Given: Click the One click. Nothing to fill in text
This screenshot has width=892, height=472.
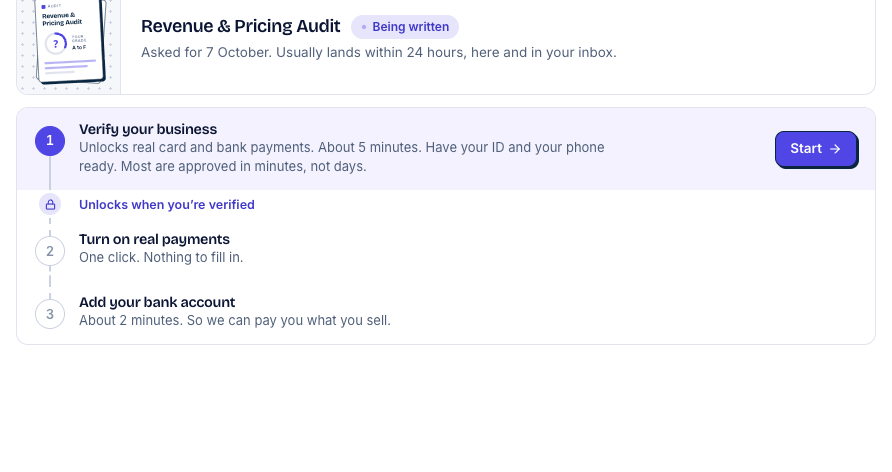Looking at the screenshot, I should [161, 258].
